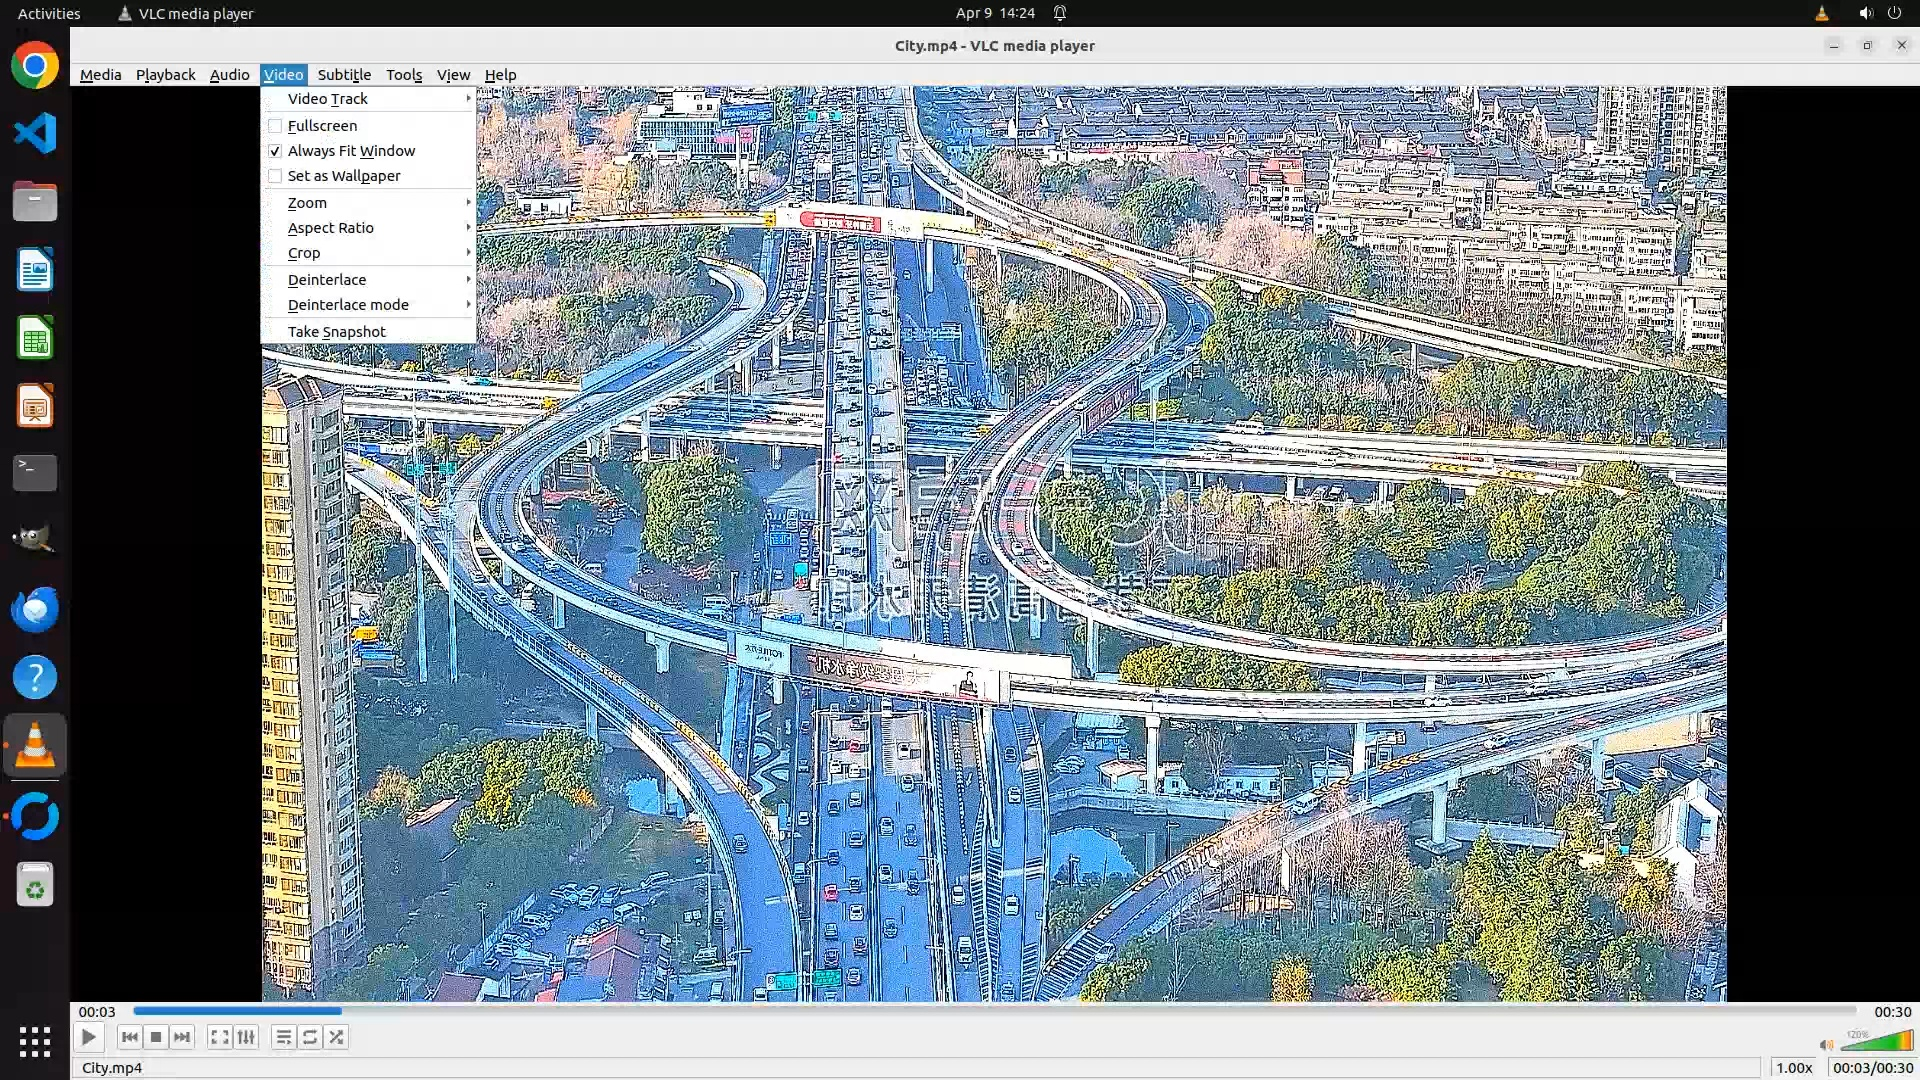This screenshot has height=1080, width=1920.
Task: Enable random shuffle playback
Action: pyautogui.click(x=337, y=1037)
